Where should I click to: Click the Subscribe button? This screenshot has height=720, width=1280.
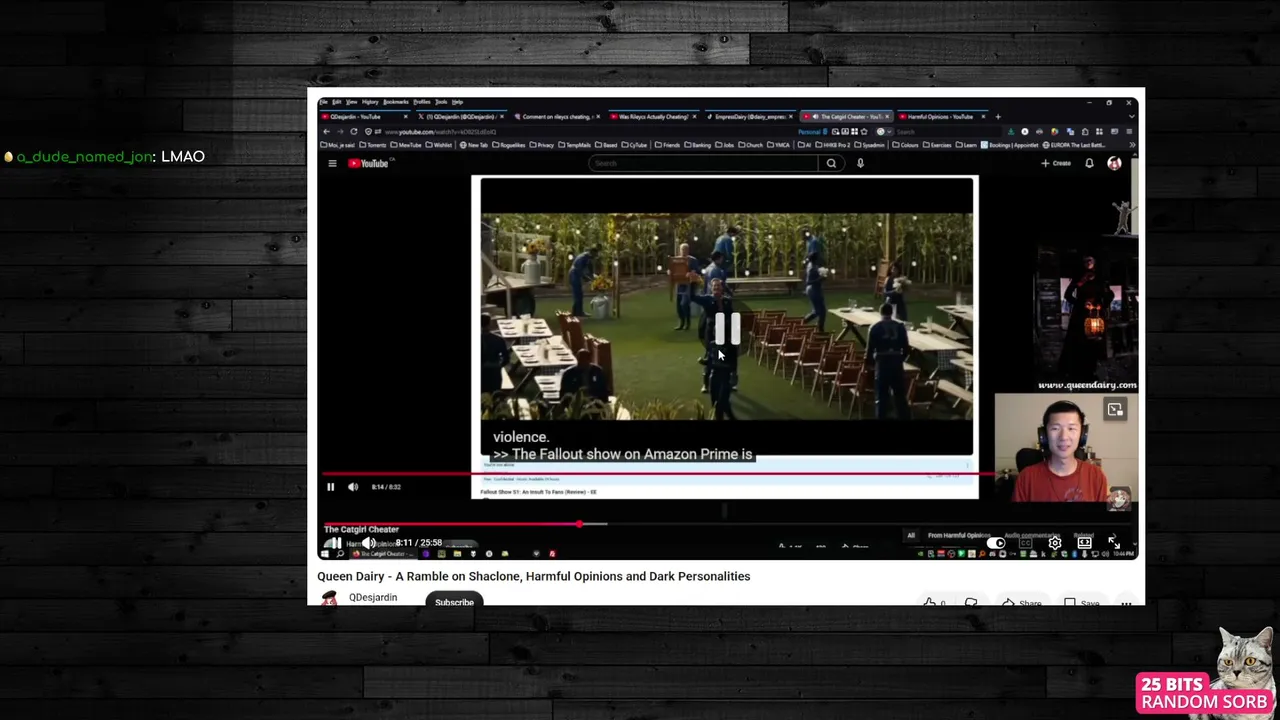coord(454,602)
